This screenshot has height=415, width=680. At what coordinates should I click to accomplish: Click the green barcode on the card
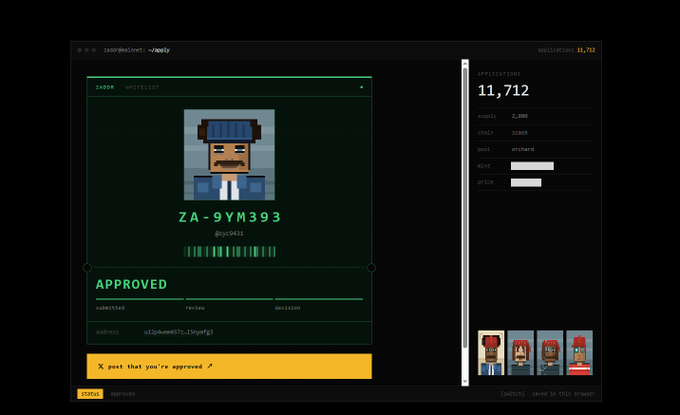point(229,252)
